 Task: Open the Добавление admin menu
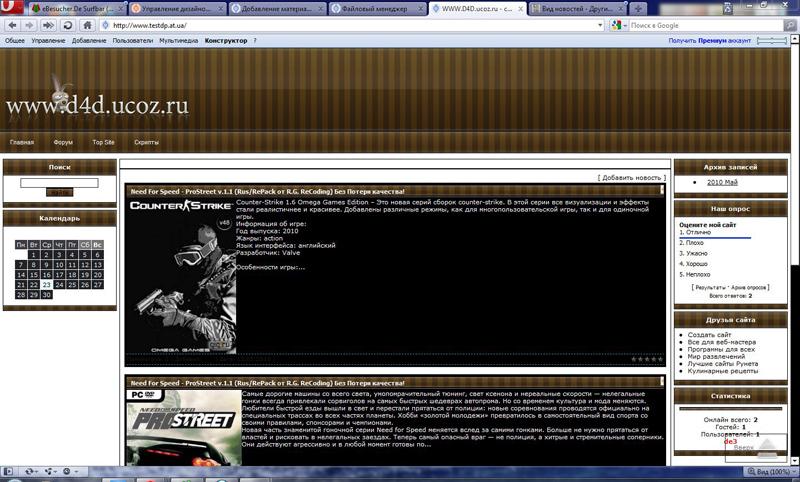coord(89,40)
